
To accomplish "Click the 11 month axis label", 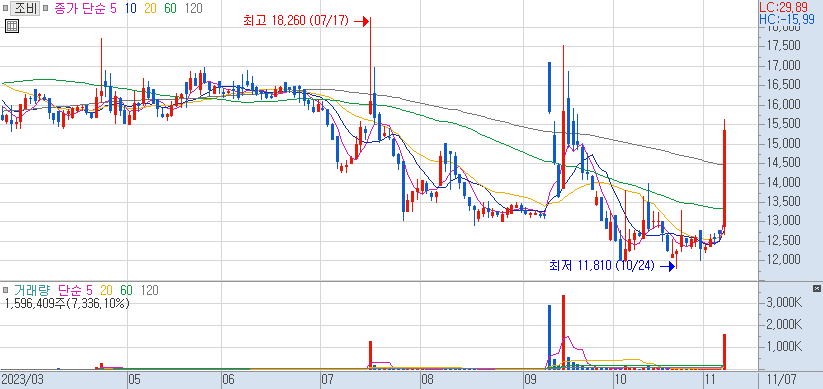I will click(710, 379).
